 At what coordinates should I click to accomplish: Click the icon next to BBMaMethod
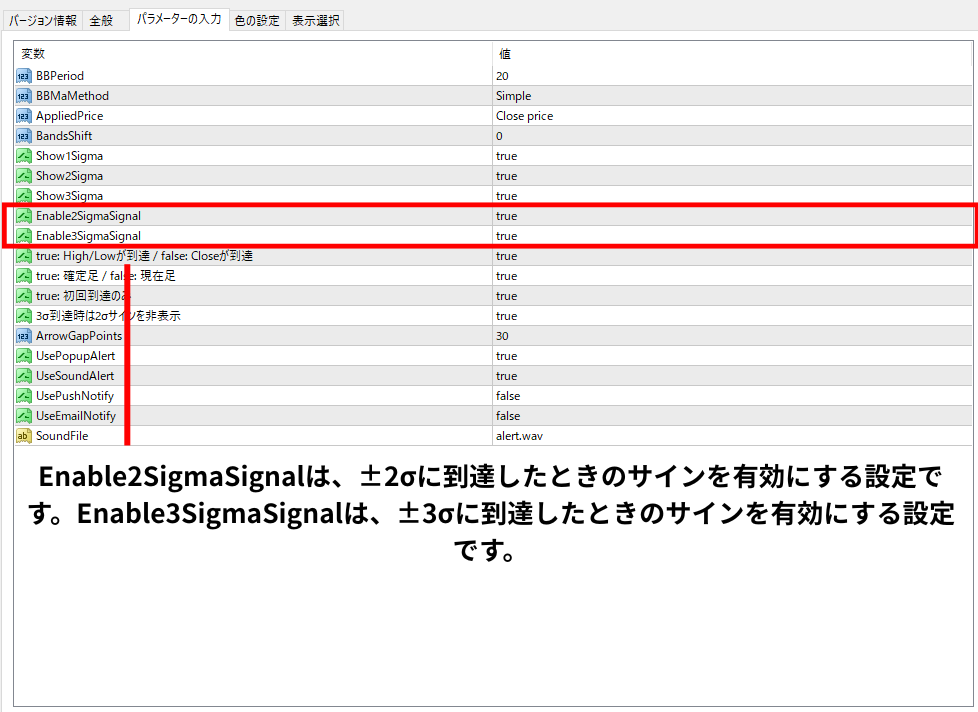[x=24, y=96]
